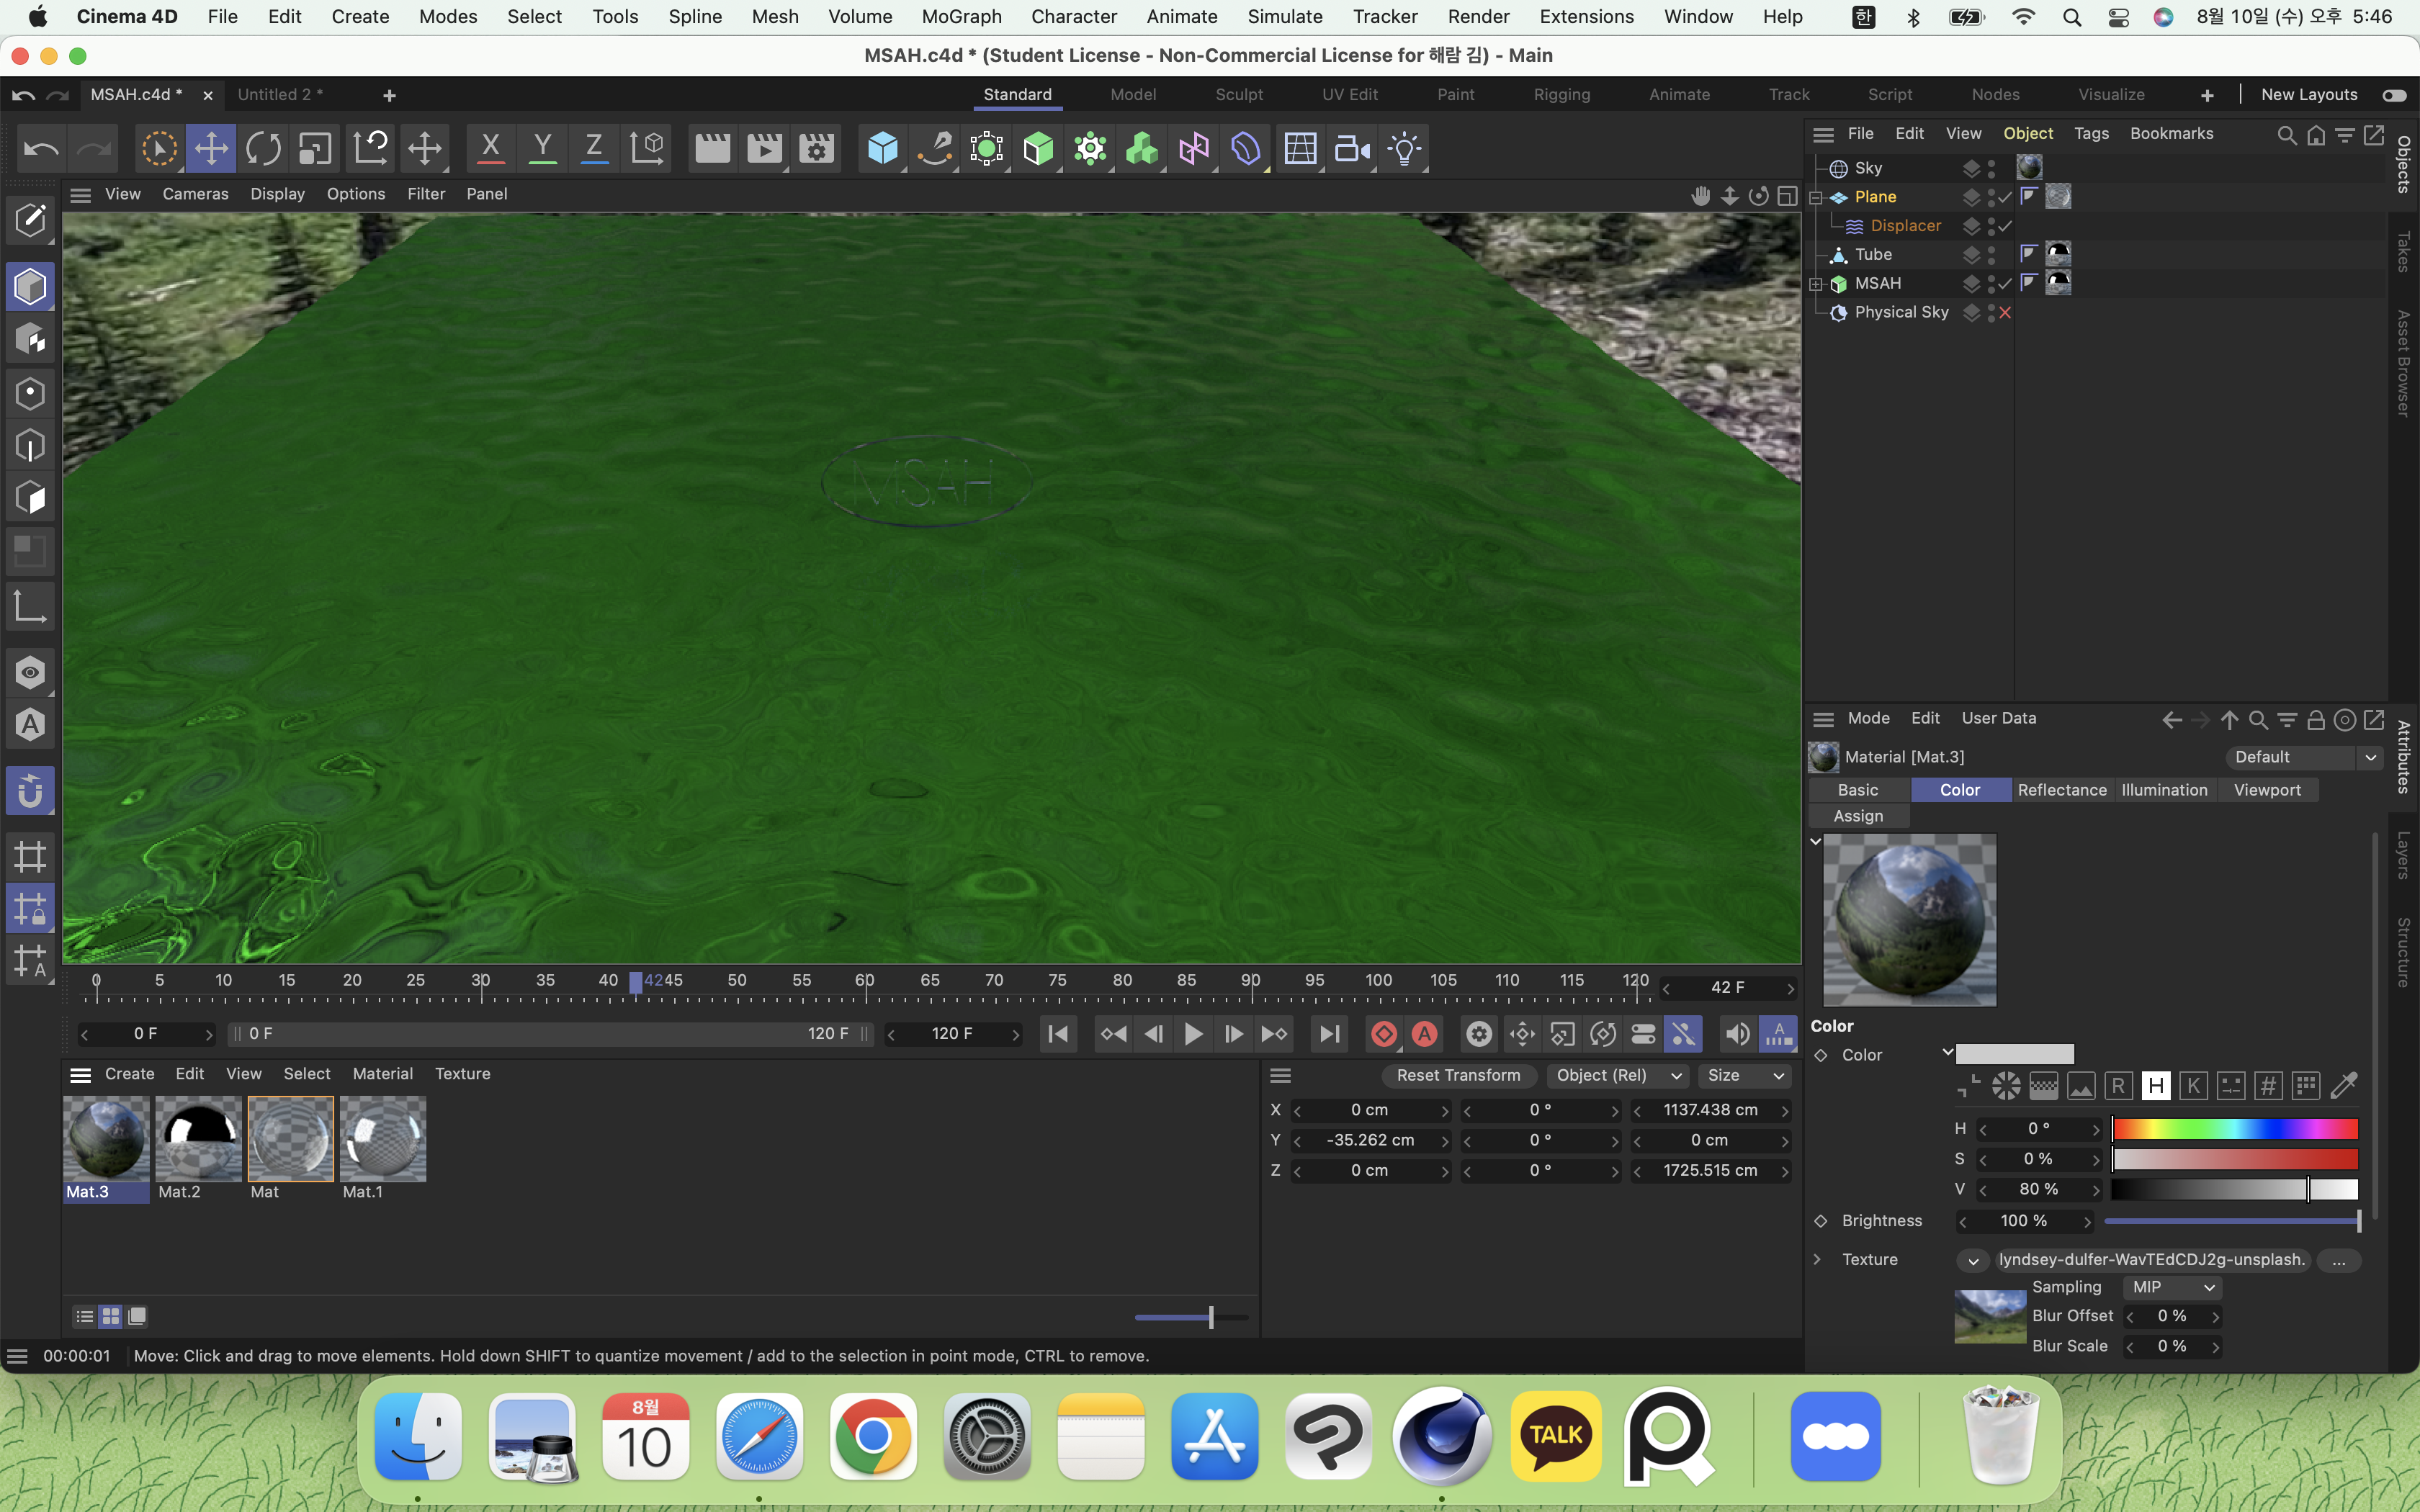This screenshot has height=1512, width=2420.
Task: Open the texture options dropdown arrow
Action: (1973, 1260)
